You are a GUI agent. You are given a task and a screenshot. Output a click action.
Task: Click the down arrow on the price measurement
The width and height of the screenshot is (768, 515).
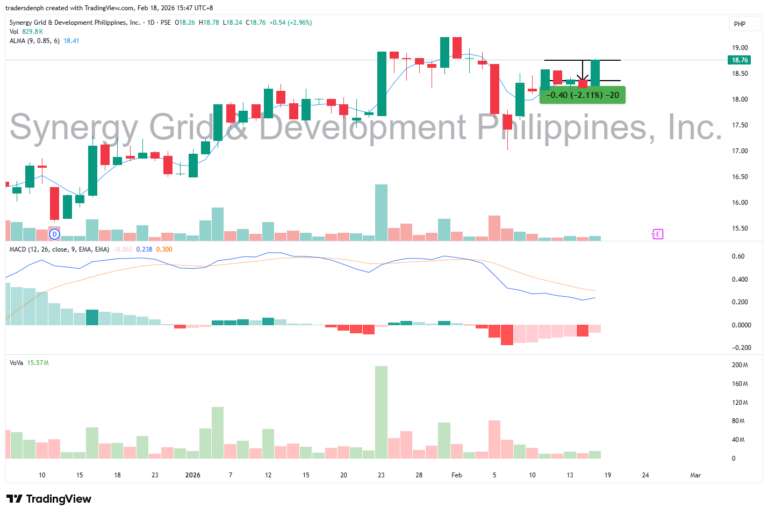coord(582,75)
